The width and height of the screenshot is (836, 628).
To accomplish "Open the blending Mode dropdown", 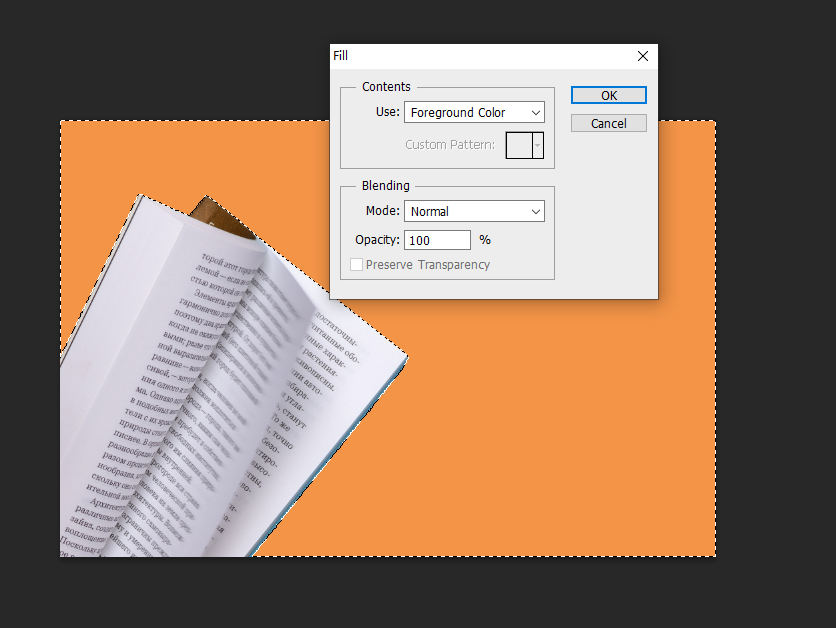I will (x=474, y=211).
